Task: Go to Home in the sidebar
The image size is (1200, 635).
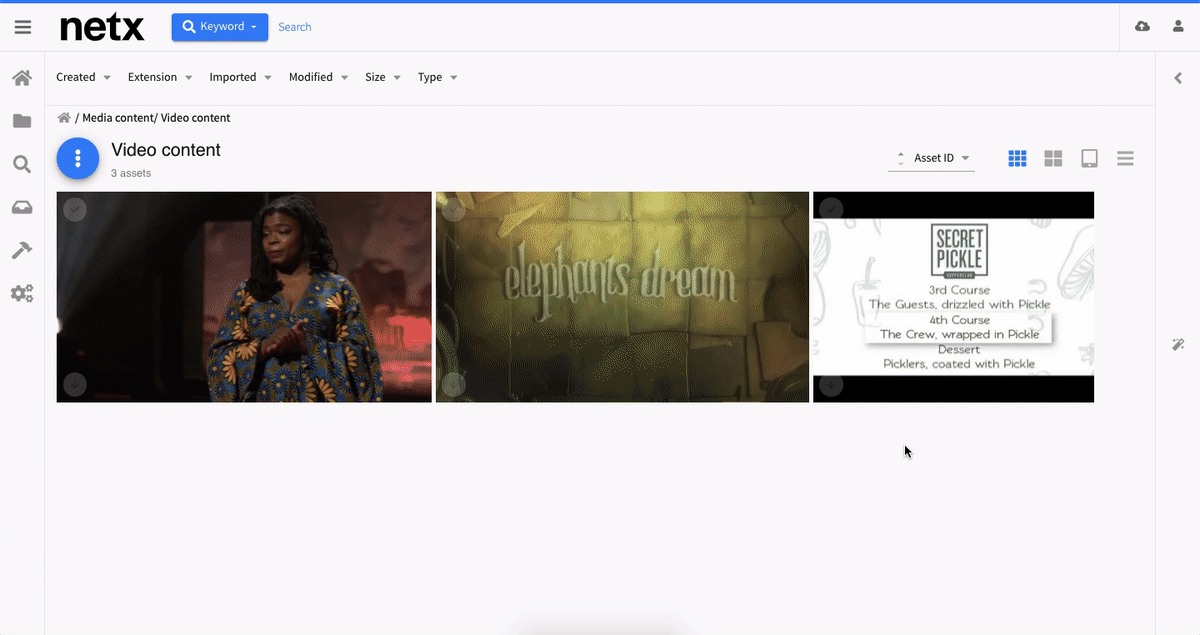Action: (22, 78)
